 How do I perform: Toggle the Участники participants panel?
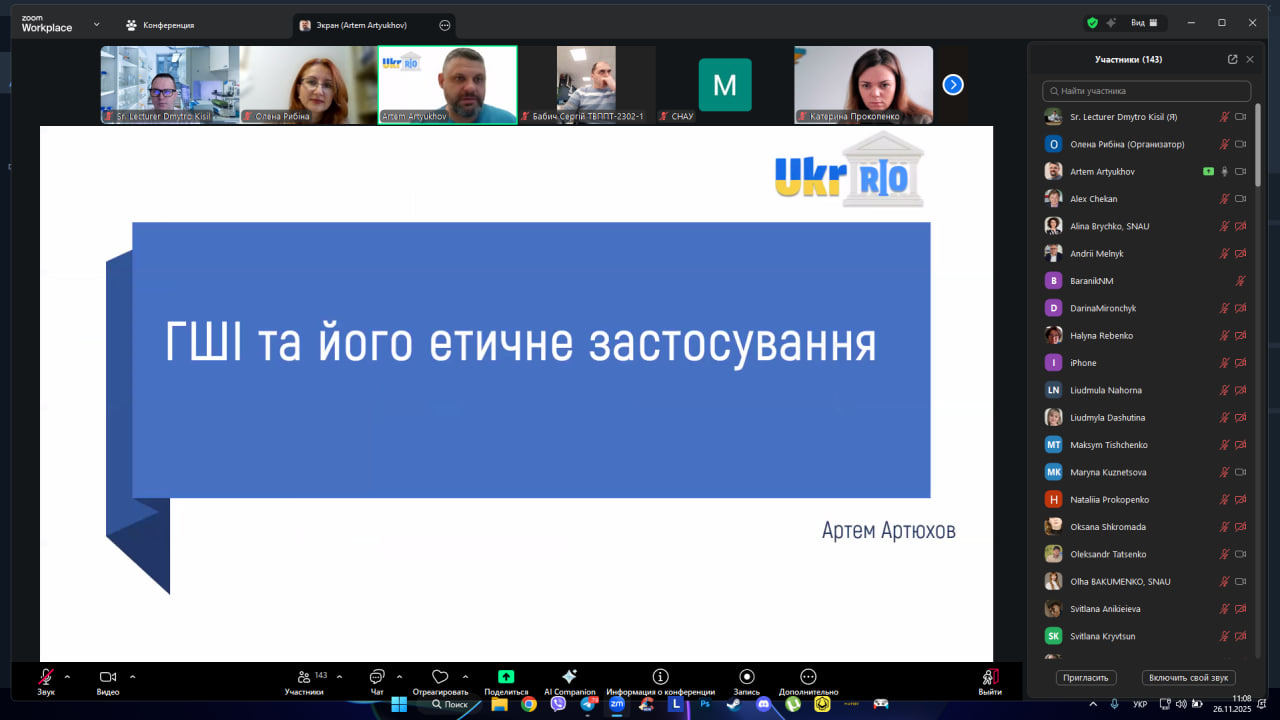tap(304, 677)
